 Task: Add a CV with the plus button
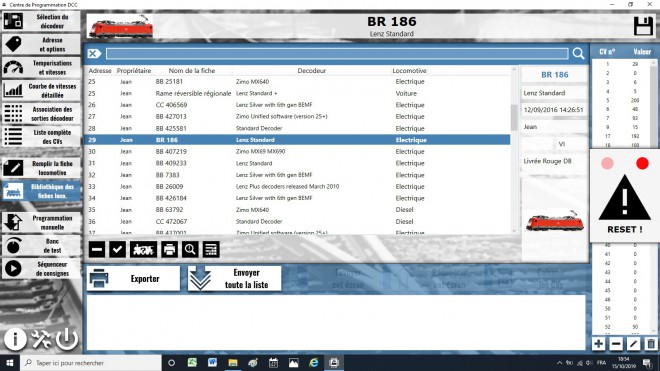click(x=598, y=344)
